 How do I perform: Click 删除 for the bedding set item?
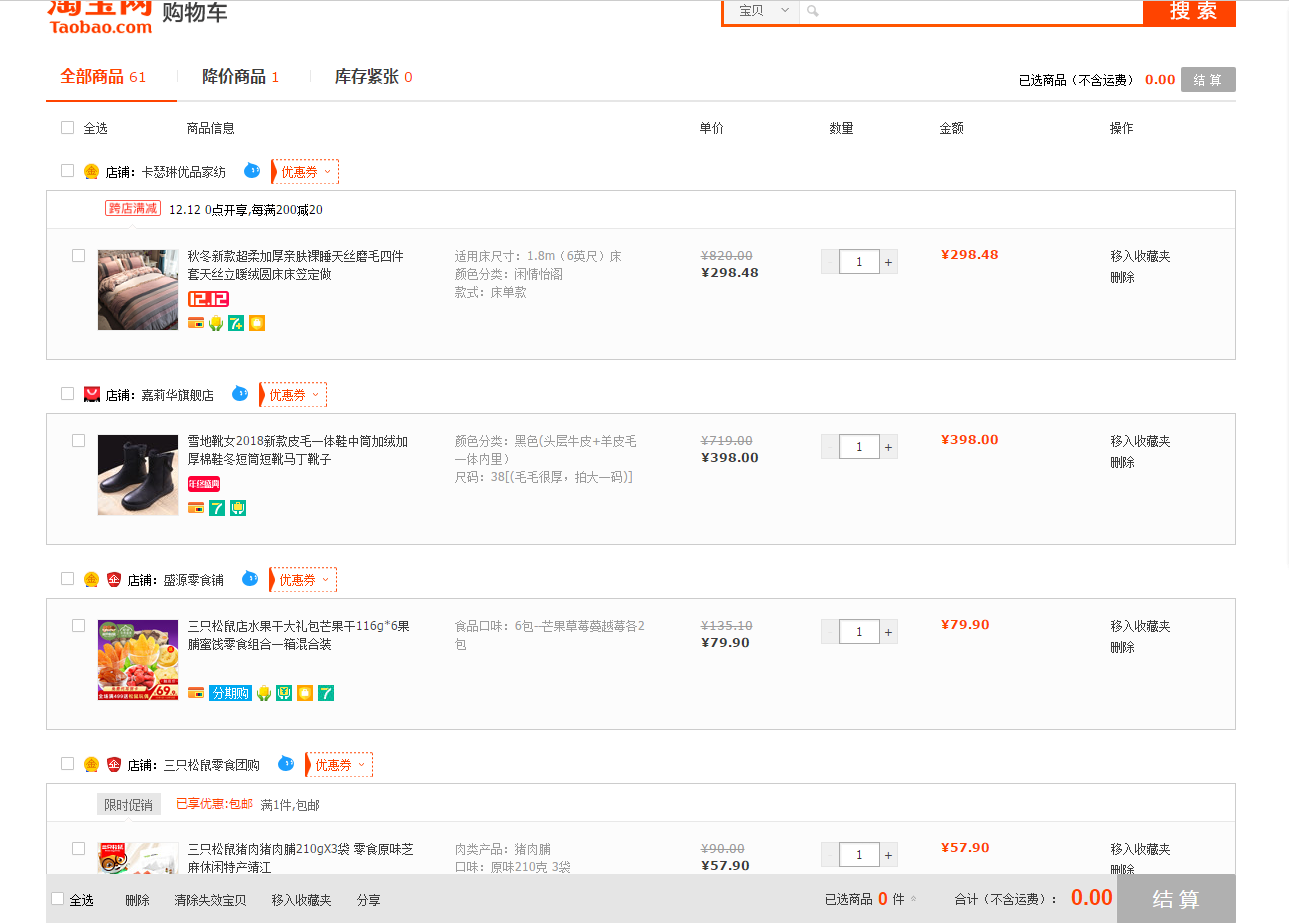click(x=1122, y=277)
